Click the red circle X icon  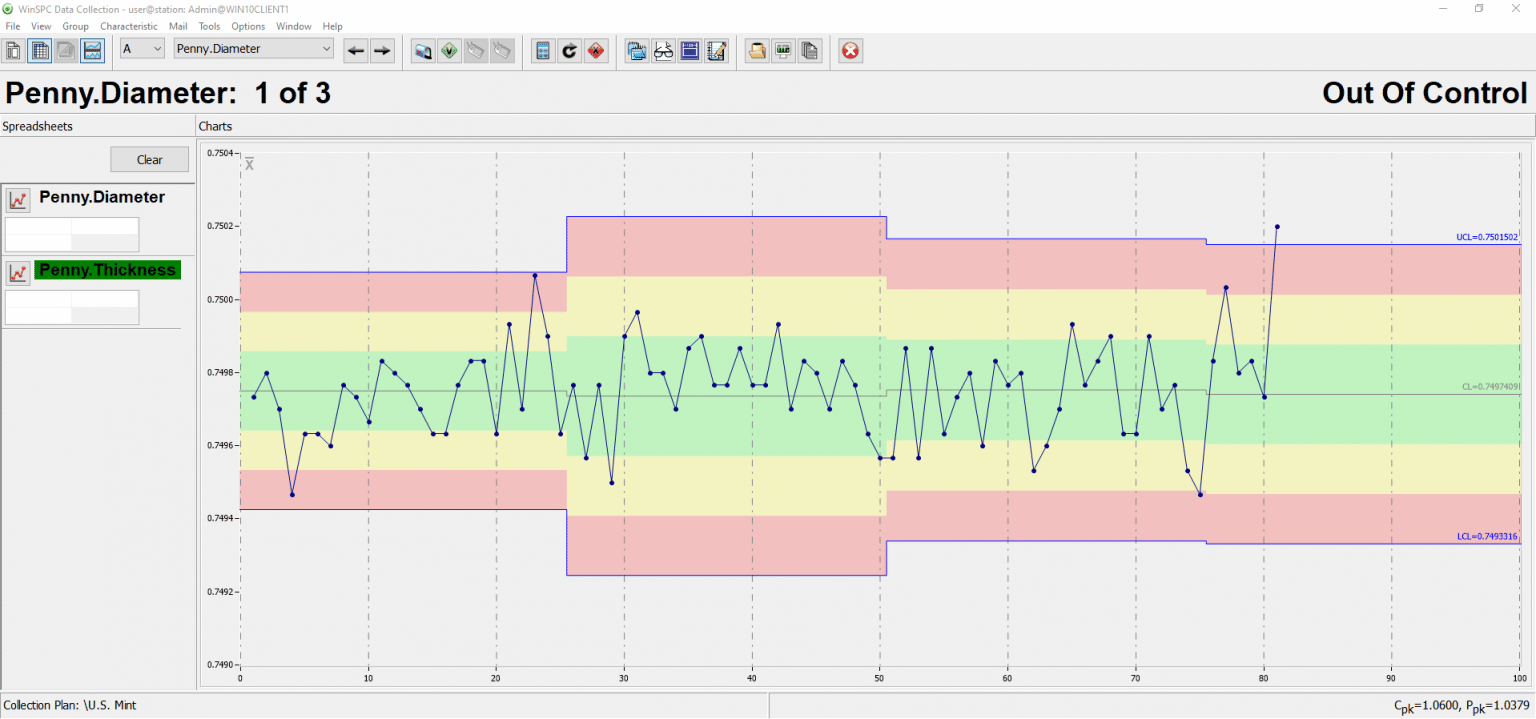(x=850, y=50)
